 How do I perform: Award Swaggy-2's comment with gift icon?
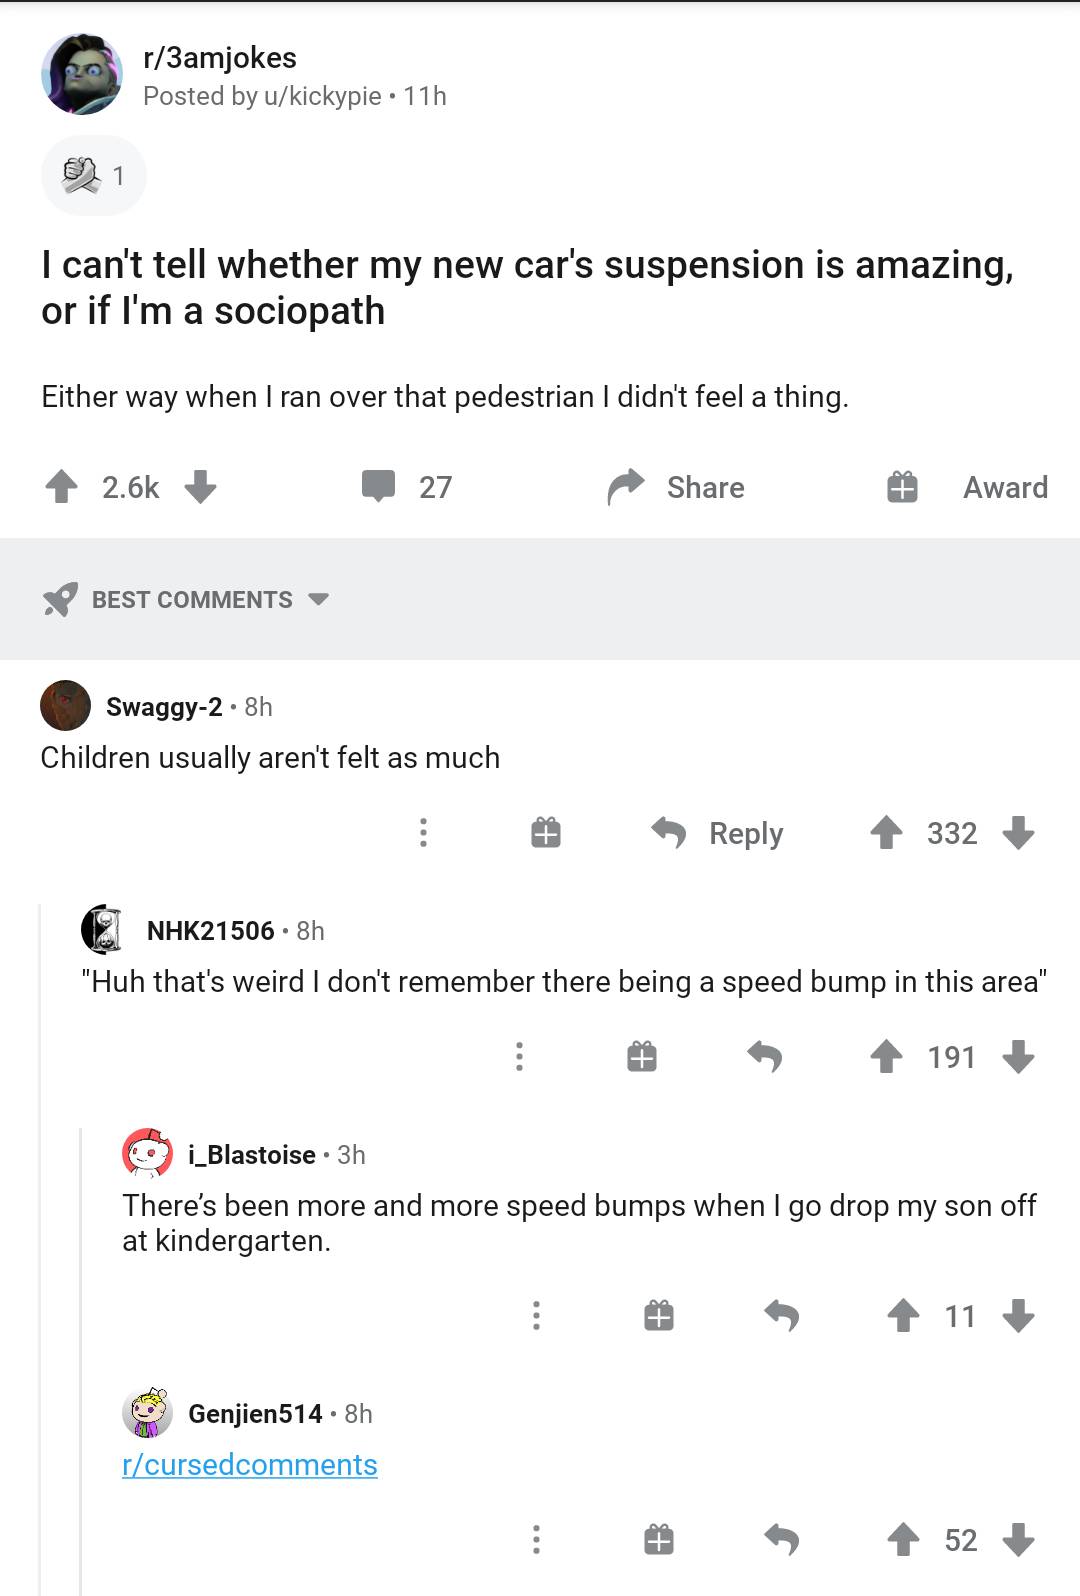point(546,833)
